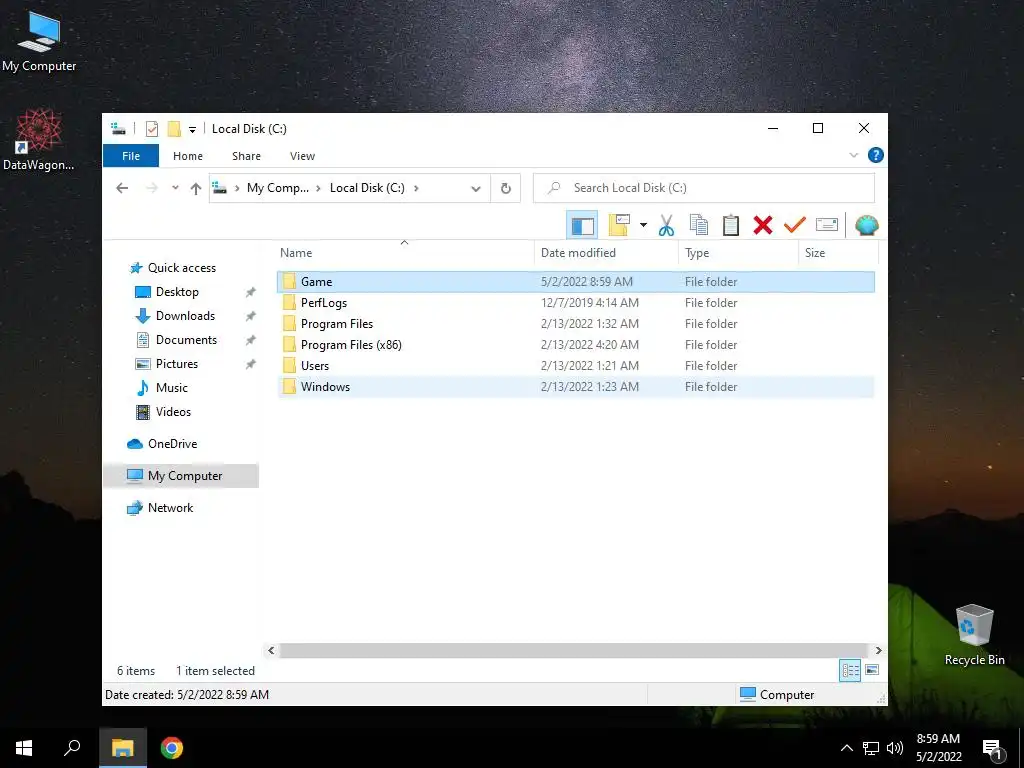This screenshot has width=1024, height=768.
Task: Sort by the Type column header
Action: point(739,253)
